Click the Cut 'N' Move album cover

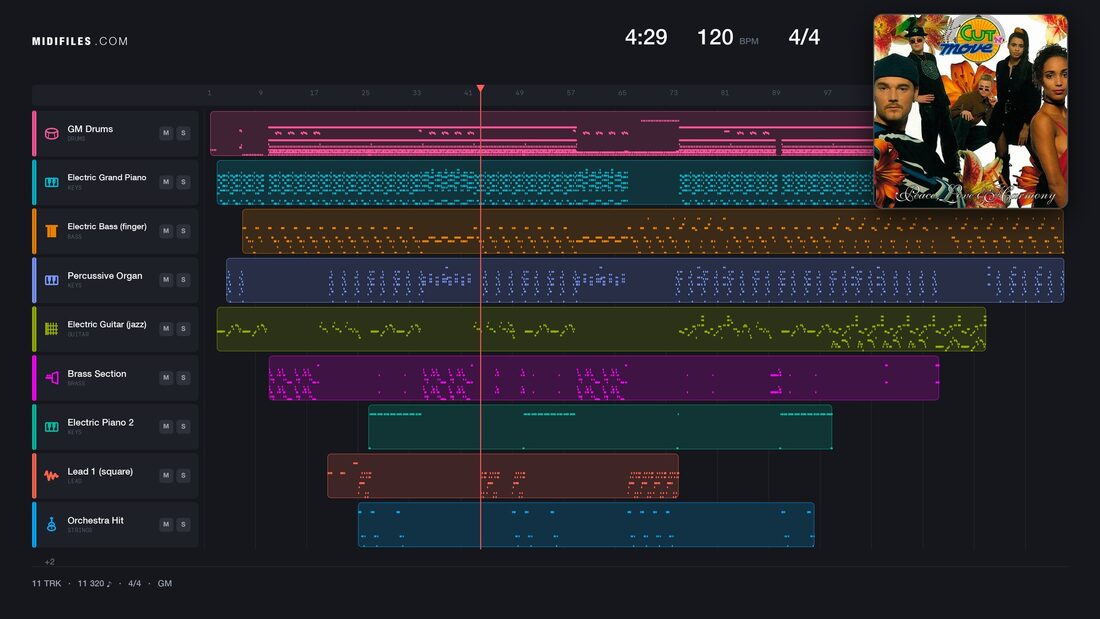970,111
